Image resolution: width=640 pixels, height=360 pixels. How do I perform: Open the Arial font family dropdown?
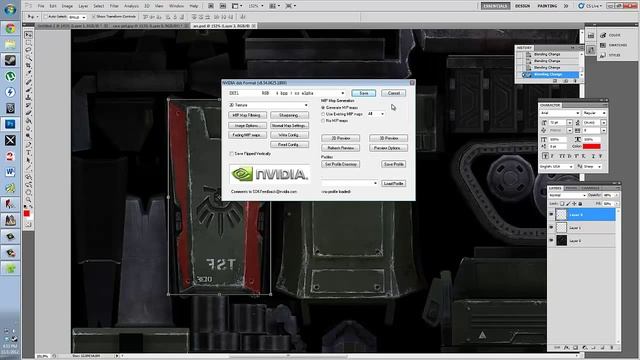pyautogui.click(x=560, y=113)
